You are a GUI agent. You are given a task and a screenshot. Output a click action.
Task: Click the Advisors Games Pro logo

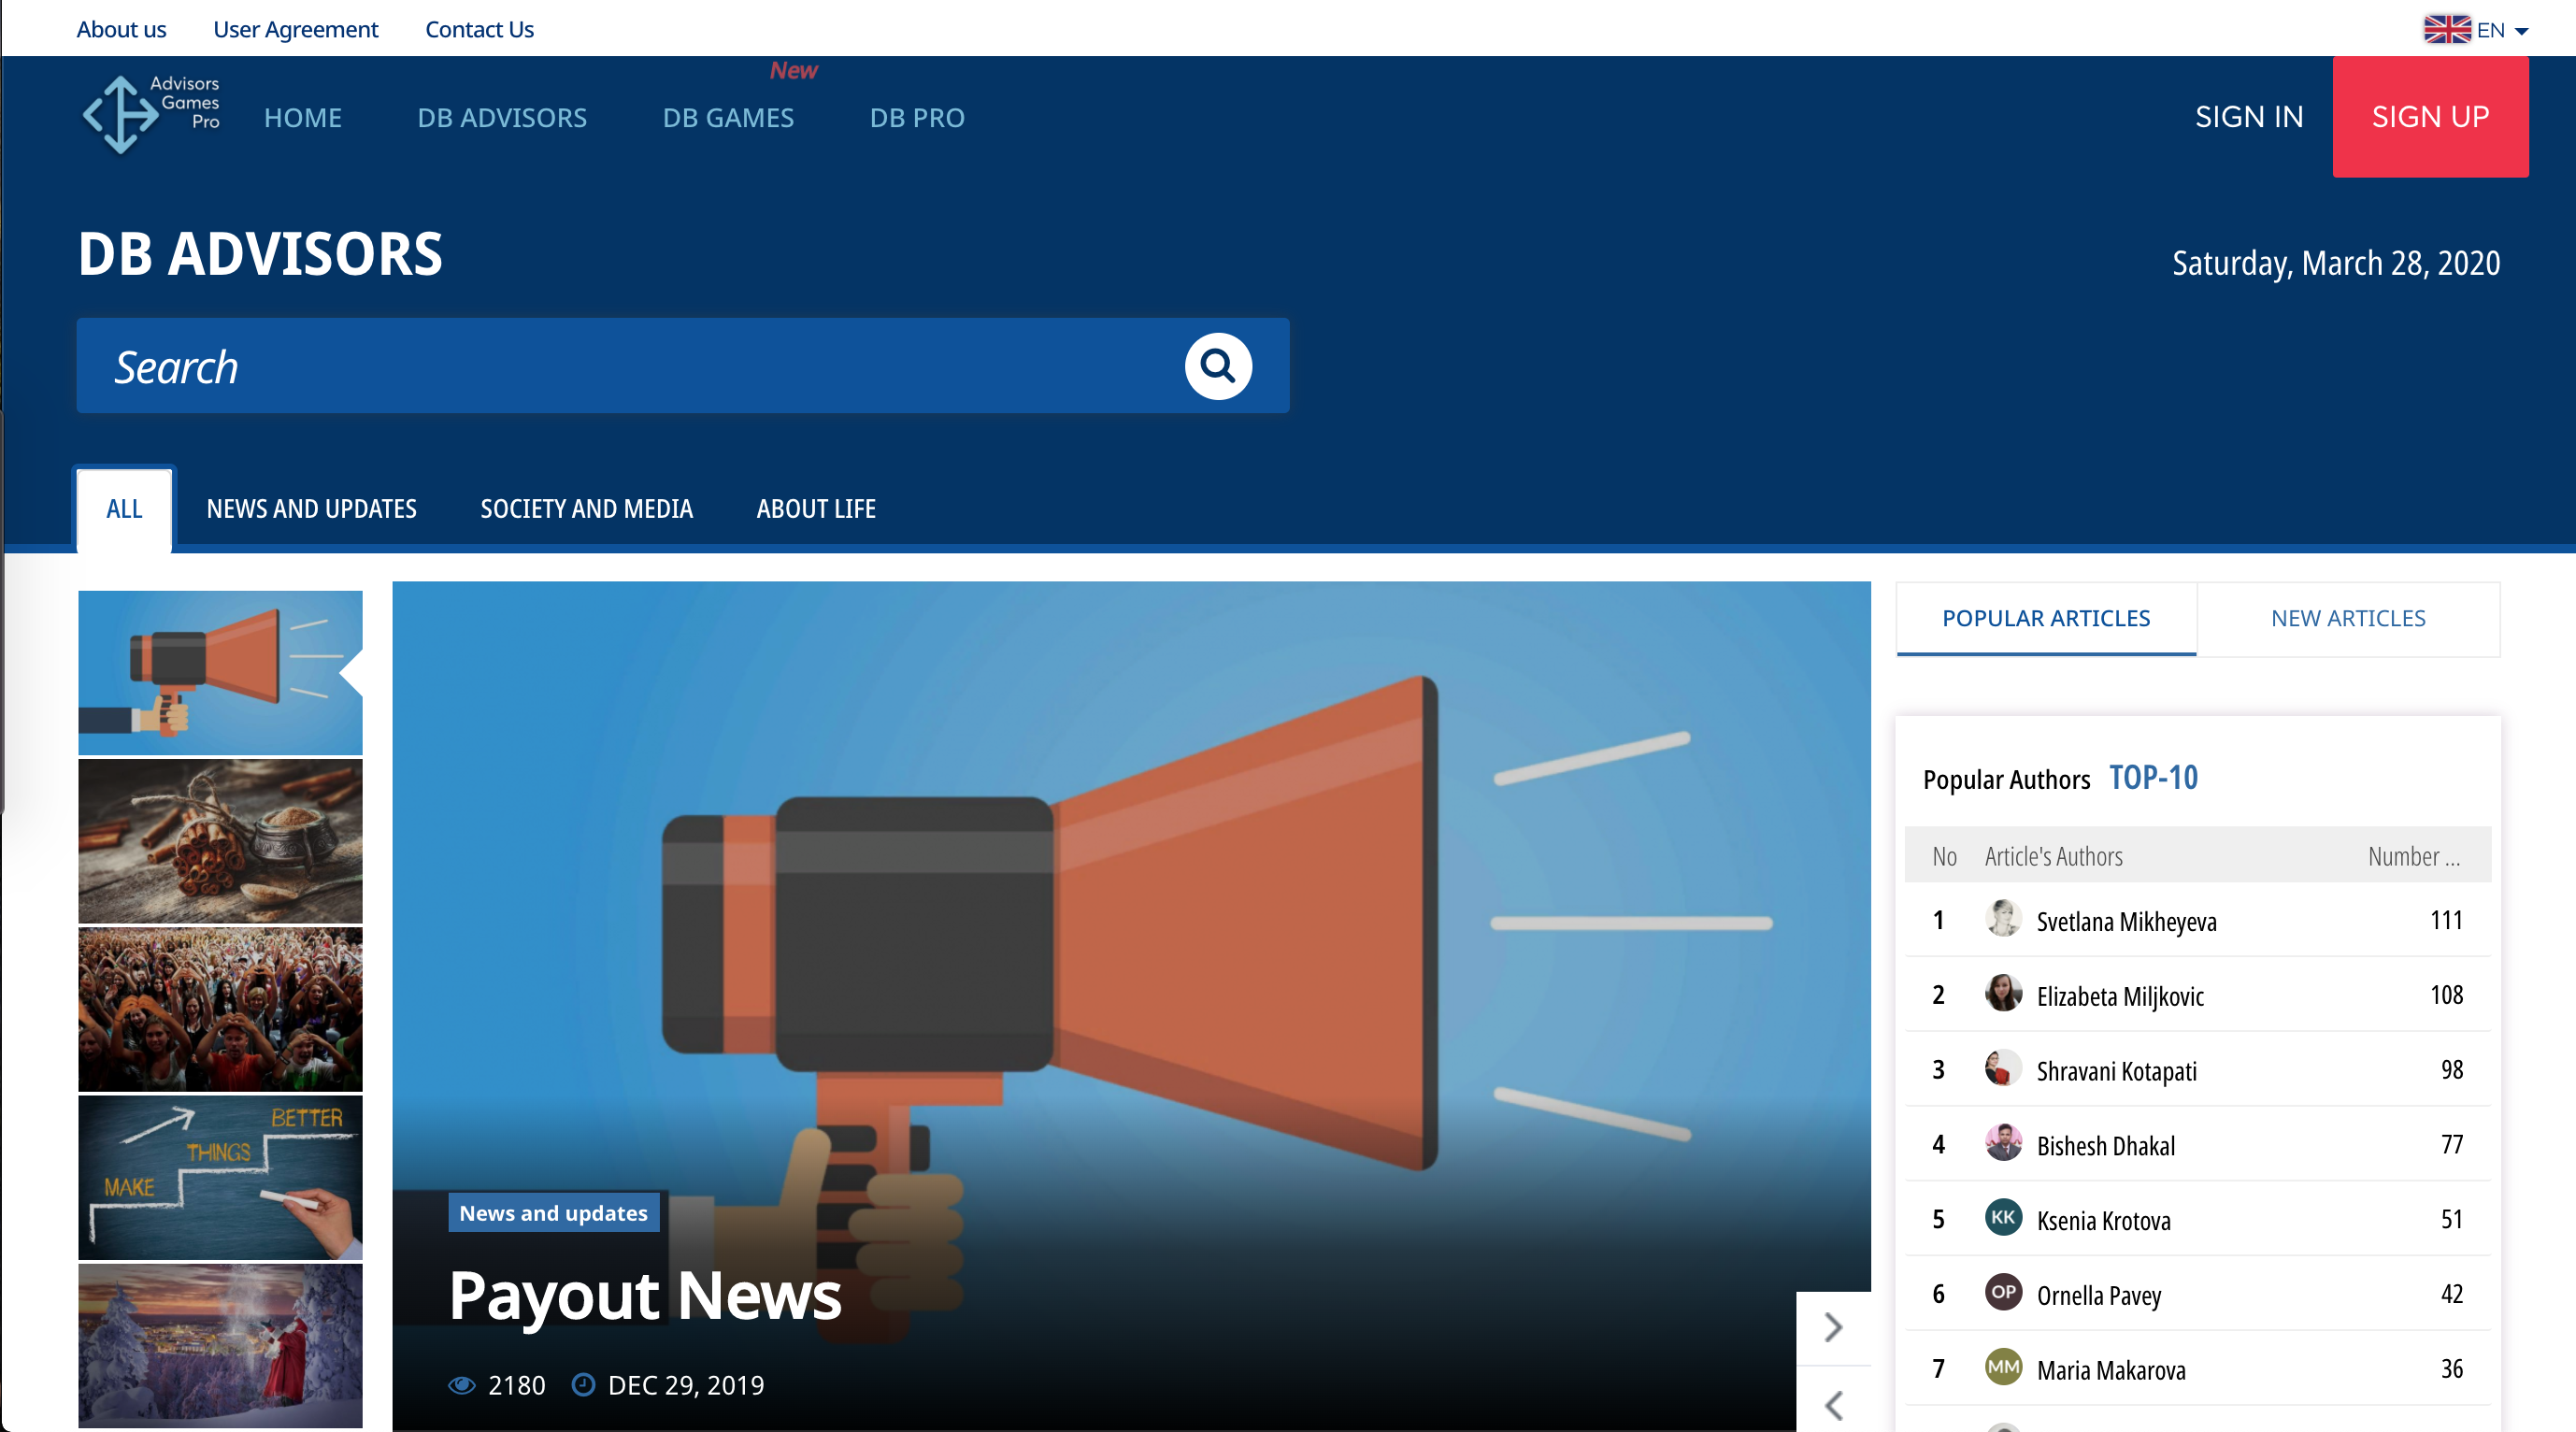click(151, 115)
